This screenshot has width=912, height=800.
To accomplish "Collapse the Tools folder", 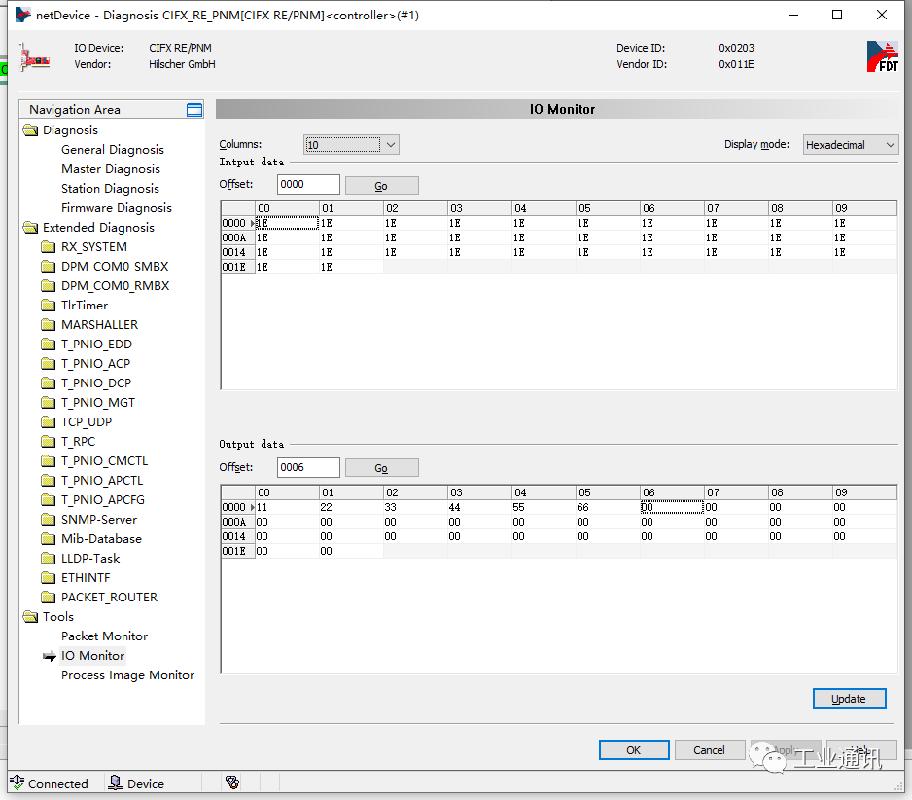I will click(30, 617).
